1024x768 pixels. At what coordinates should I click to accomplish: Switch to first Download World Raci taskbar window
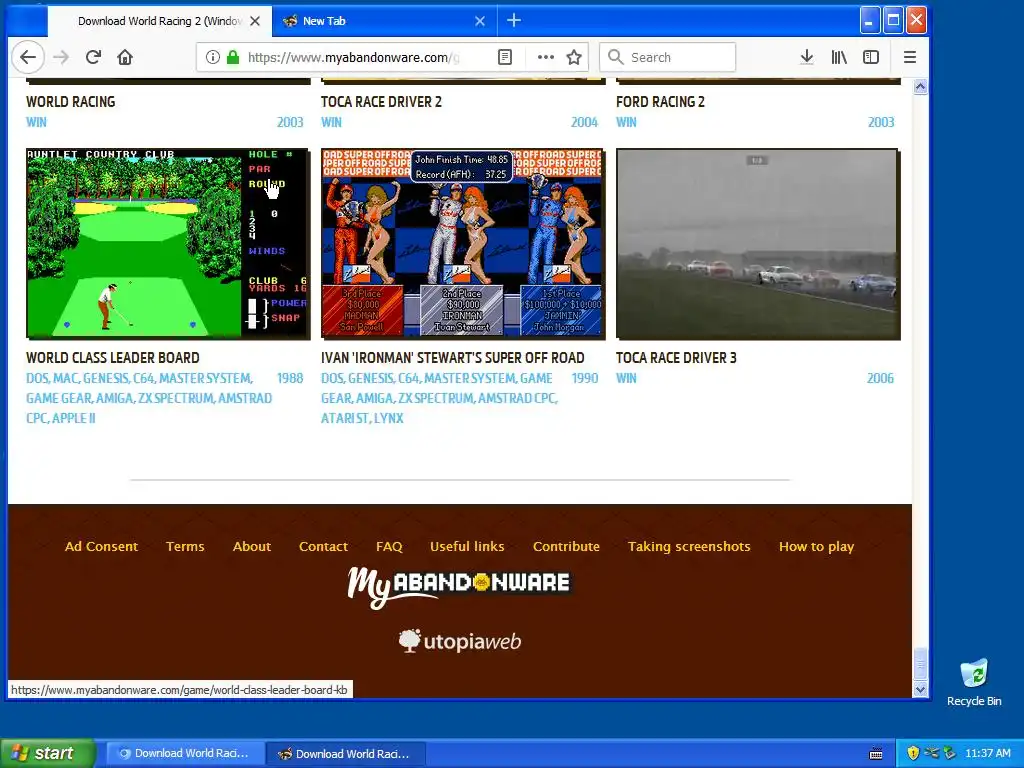point(185,754)
